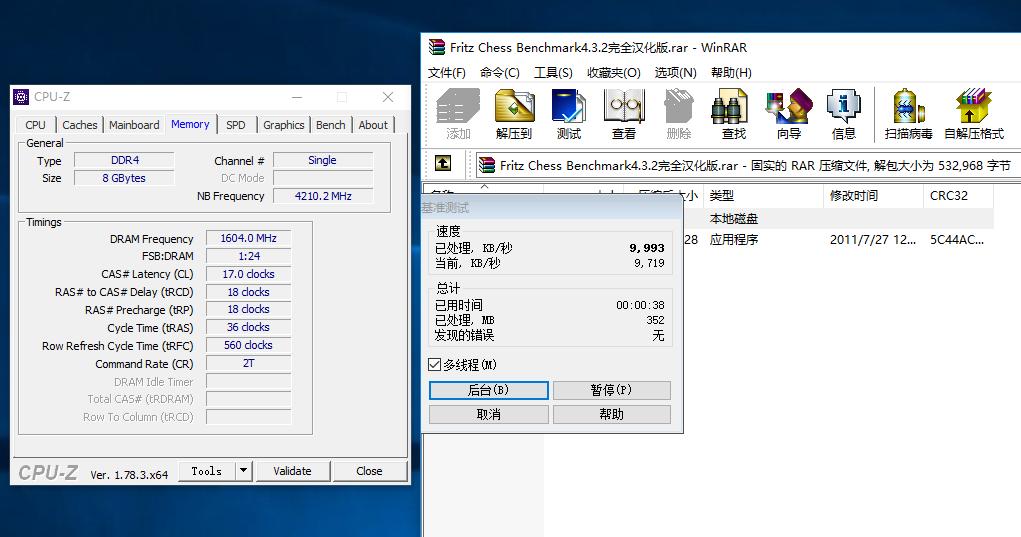Click the Scan Virus (扫描病毒) icon
The image size is (1021, 537).
coord(908,106)
